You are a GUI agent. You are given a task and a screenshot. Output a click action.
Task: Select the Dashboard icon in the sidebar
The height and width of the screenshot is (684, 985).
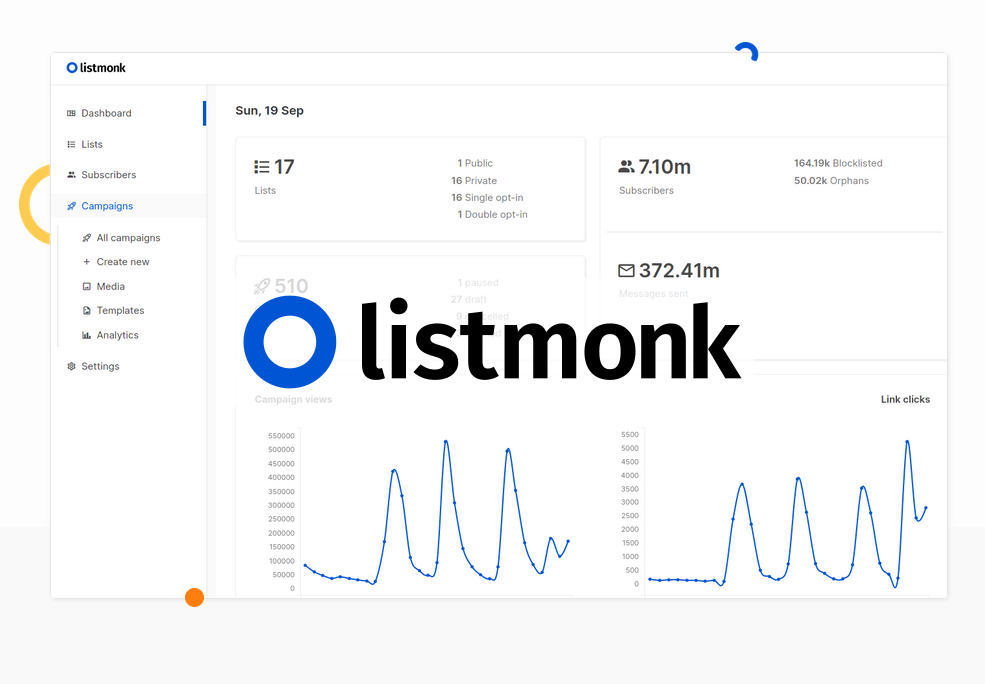pos(72,113)
